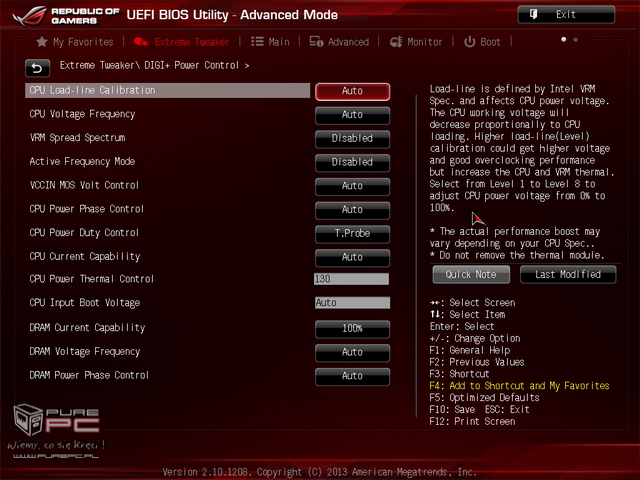Open CPU Load-line Calibration Auto dropdown
Screen dimensions: 640x480
pyautogui.click(x=352, y=91)
